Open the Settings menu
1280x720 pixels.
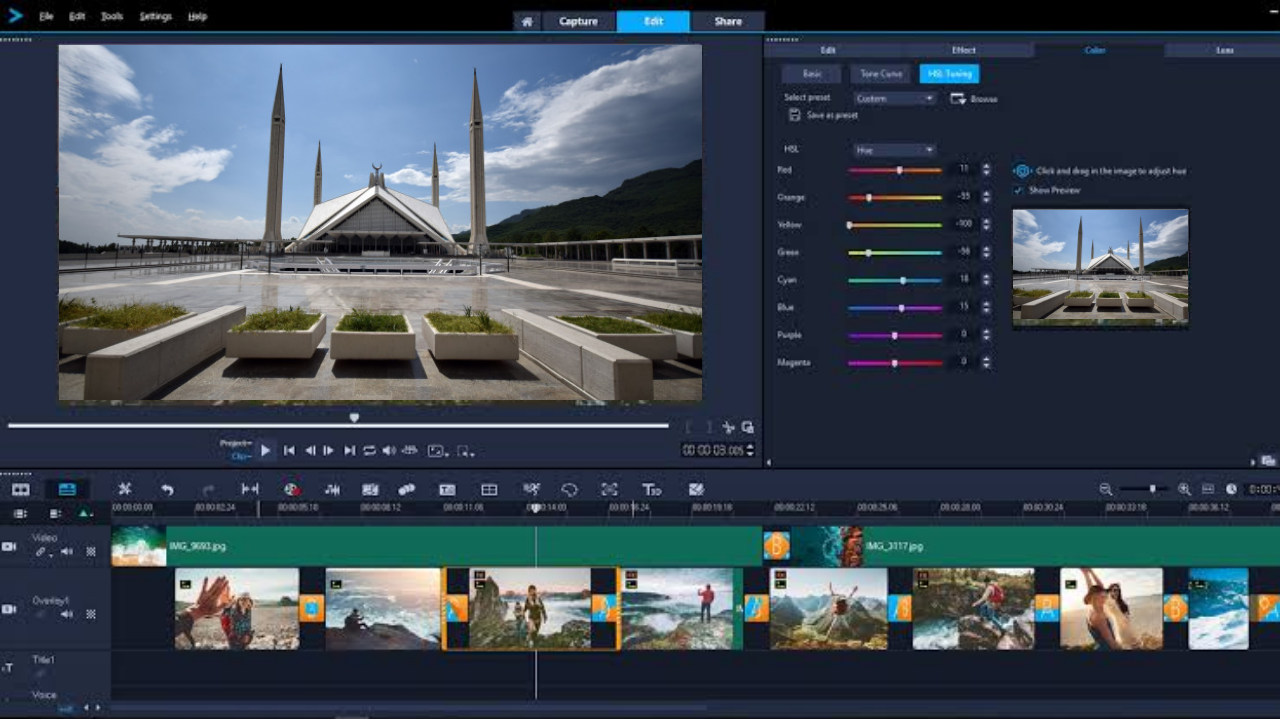pyautogui.click(x=155, y=17)
